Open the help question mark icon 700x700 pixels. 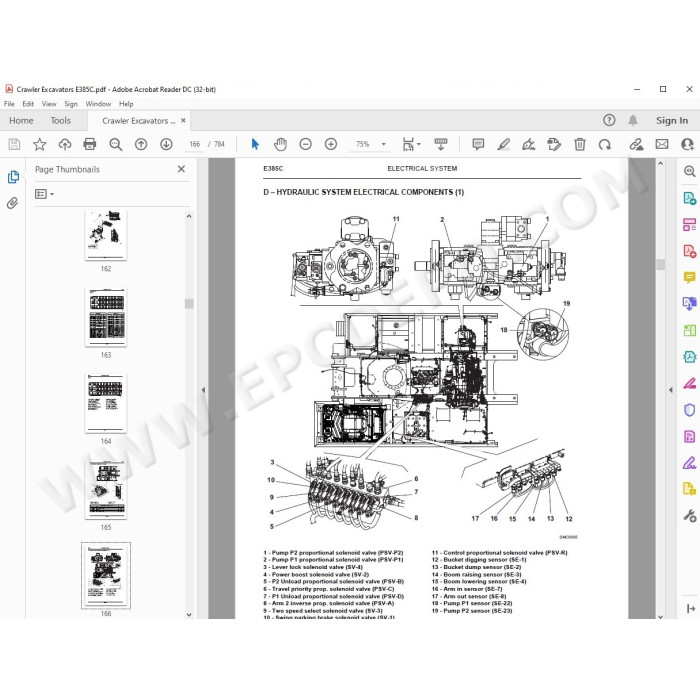[x=609, y=120]
